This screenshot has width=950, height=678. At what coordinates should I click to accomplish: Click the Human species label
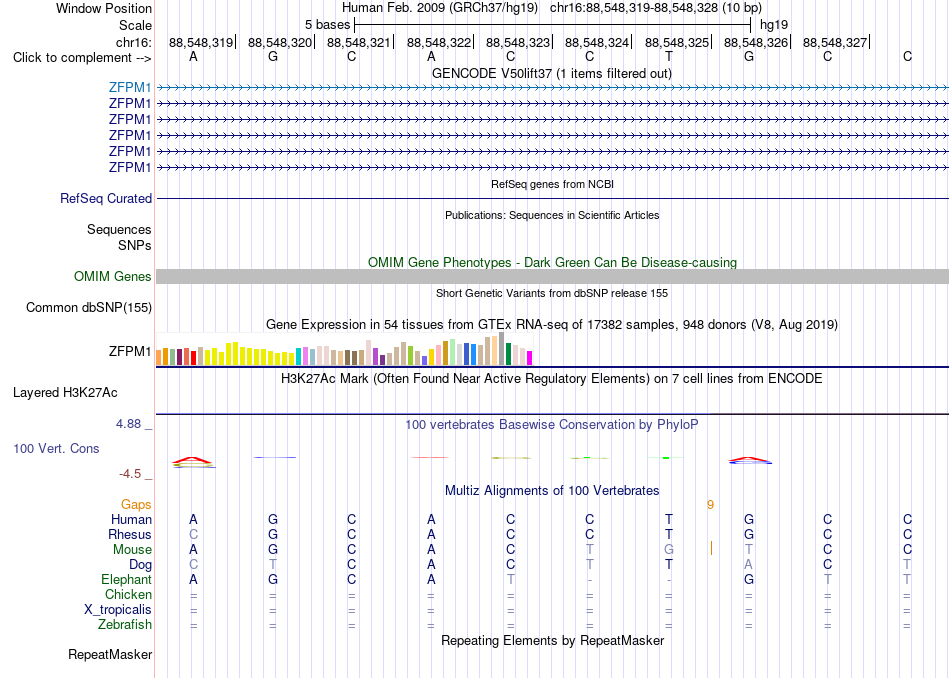pos(131,519)
